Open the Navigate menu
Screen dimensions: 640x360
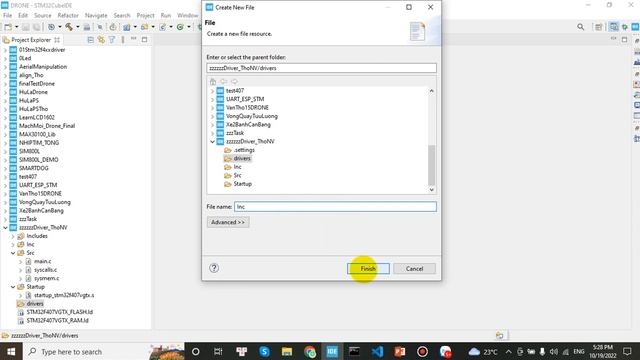(96, 16)
